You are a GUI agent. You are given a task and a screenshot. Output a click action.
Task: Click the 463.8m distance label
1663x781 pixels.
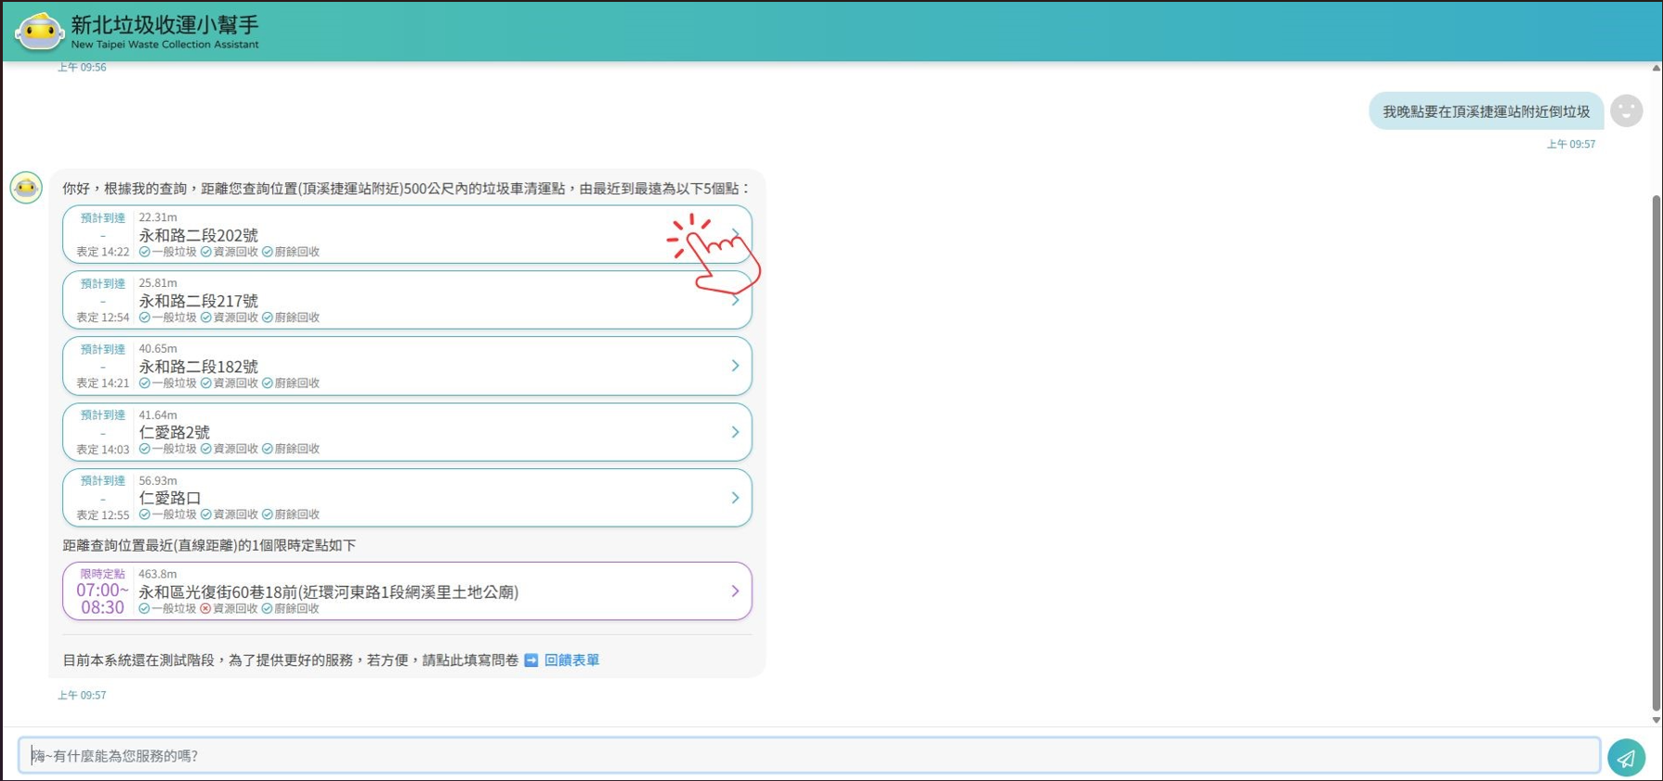pos(158,574)
